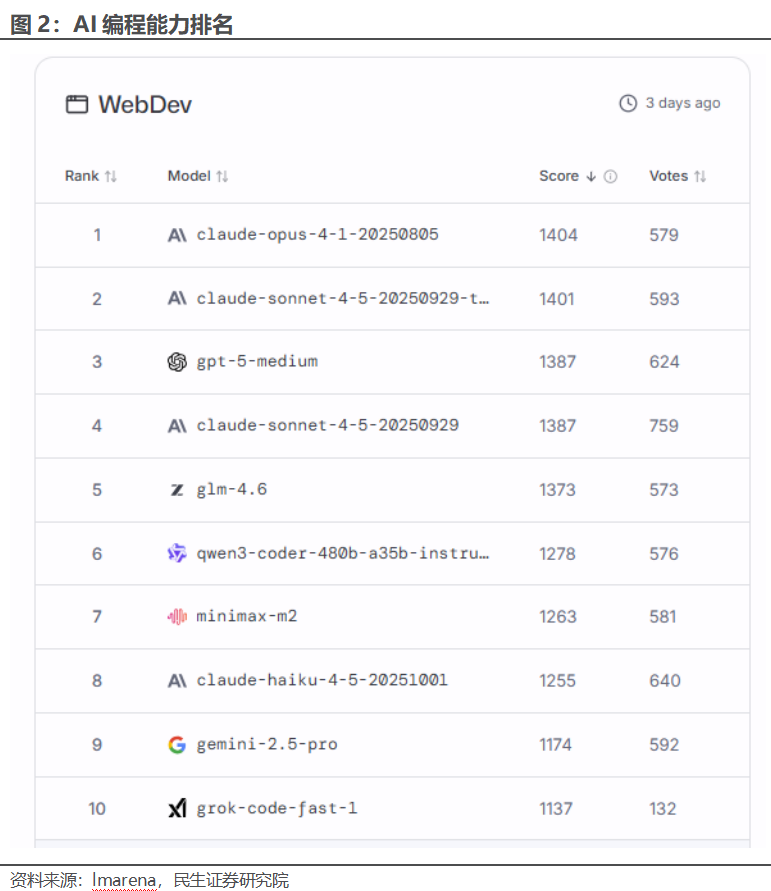Screen dimensions: 771x891
Task: Select votes value 592
Action: coord(665,745)
